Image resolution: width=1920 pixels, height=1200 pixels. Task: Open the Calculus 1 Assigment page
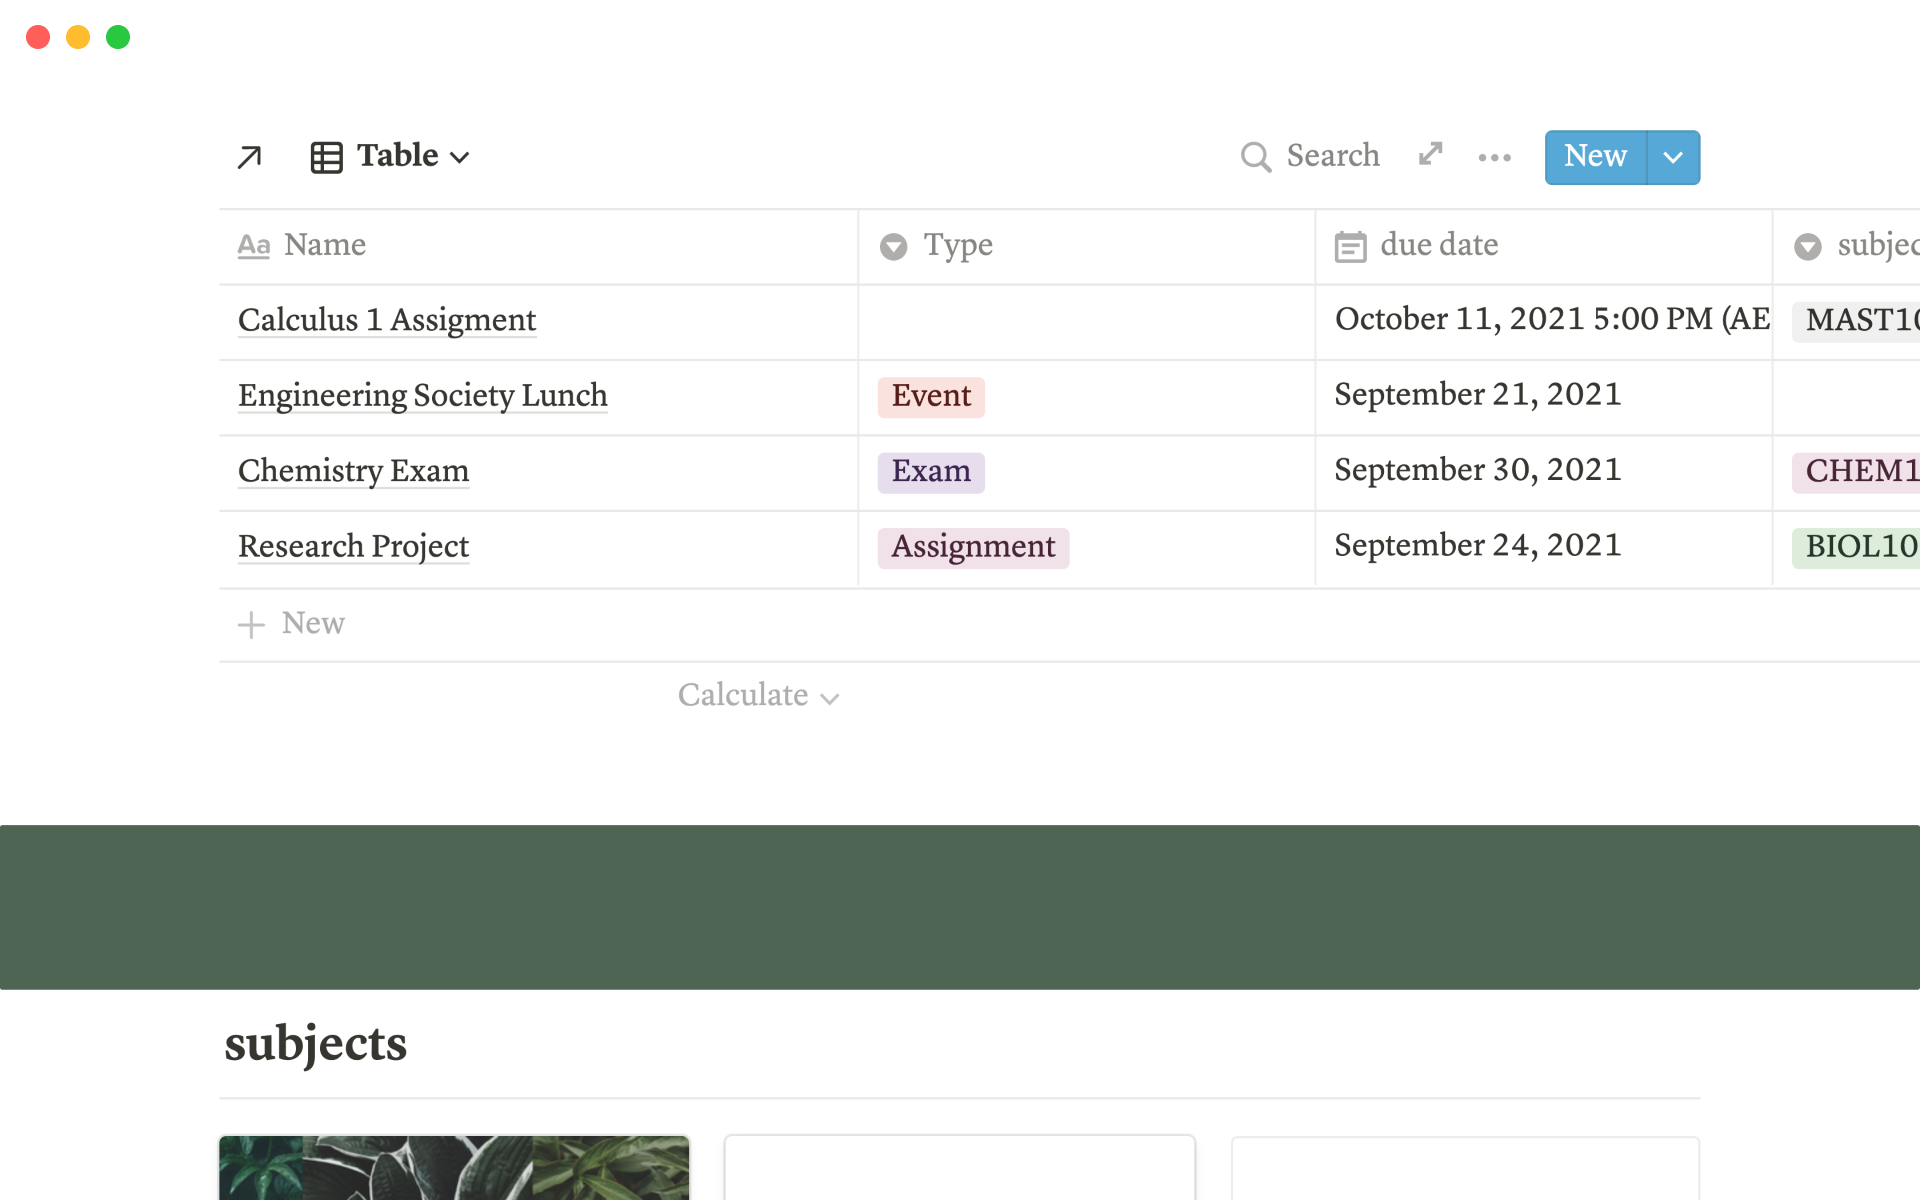click(386, 320)
